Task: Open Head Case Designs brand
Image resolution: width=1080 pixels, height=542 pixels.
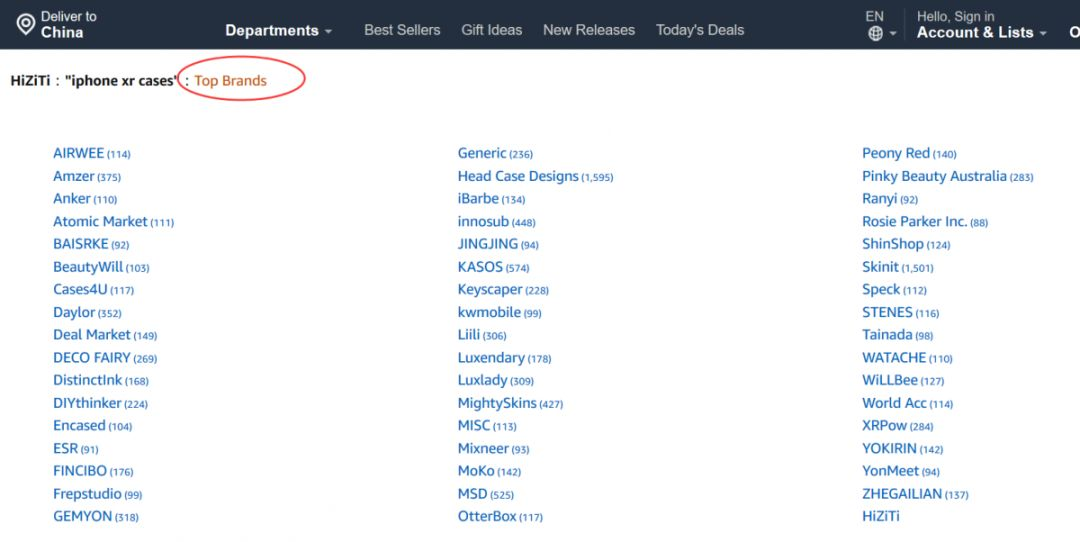Action: (518, 177)
